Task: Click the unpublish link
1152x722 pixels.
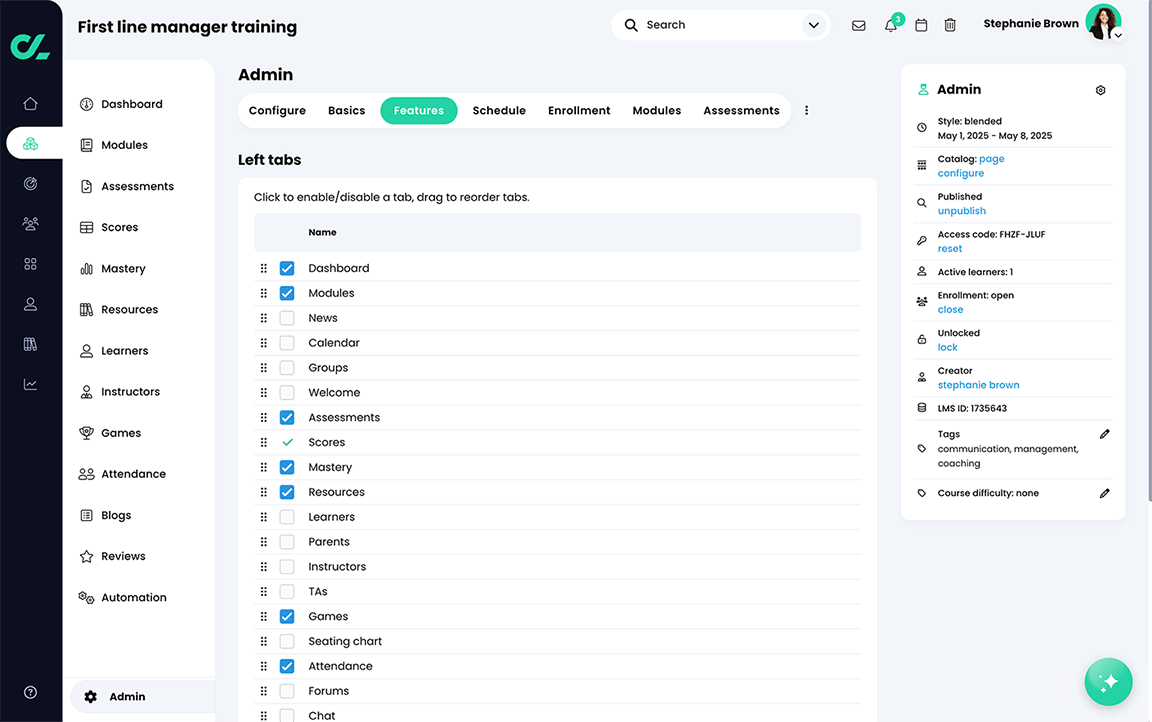Action: pos(961,211)
